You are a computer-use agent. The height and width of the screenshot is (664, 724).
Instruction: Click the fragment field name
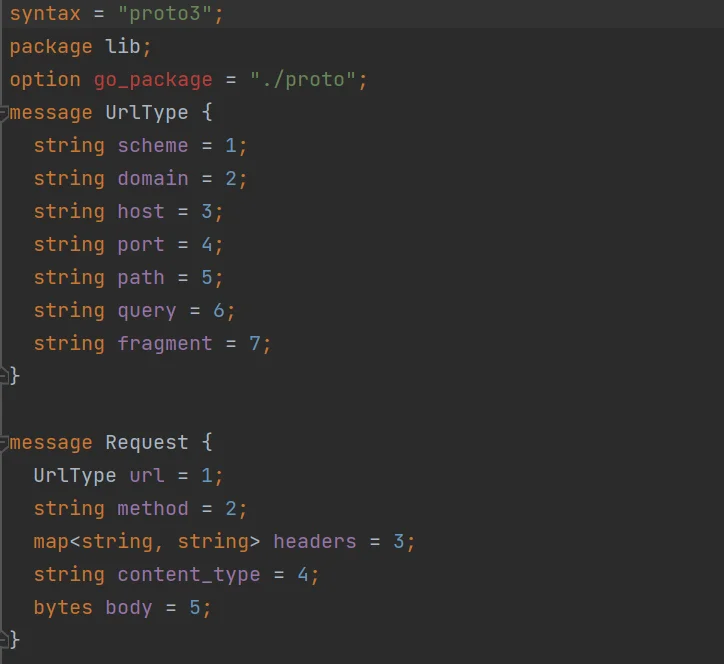[165, 344]
